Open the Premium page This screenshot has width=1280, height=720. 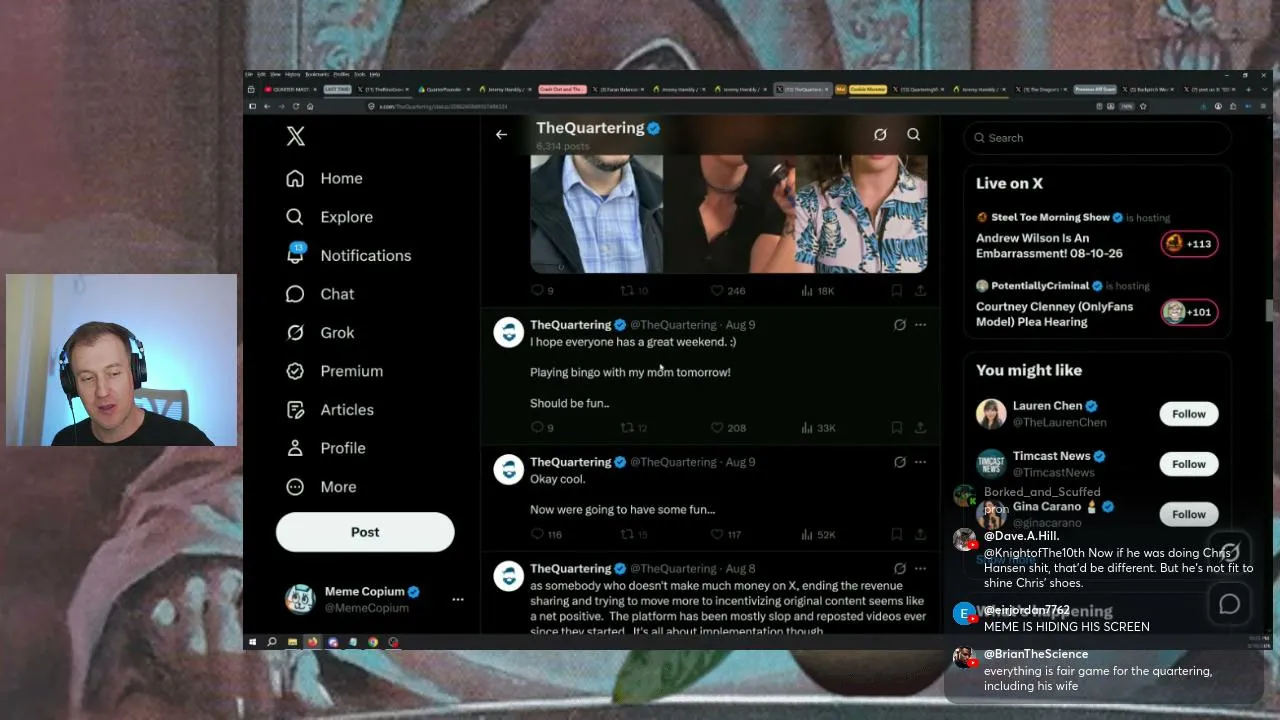point(334,371)
